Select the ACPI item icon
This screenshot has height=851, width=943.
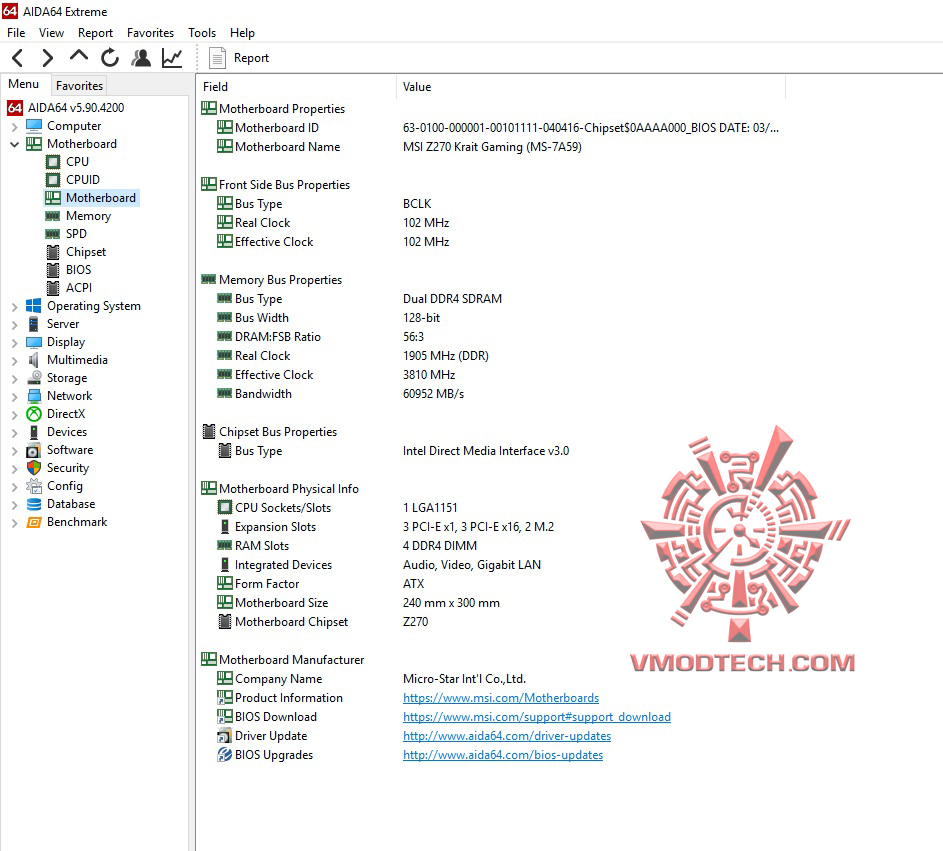[x=54, y=288]
